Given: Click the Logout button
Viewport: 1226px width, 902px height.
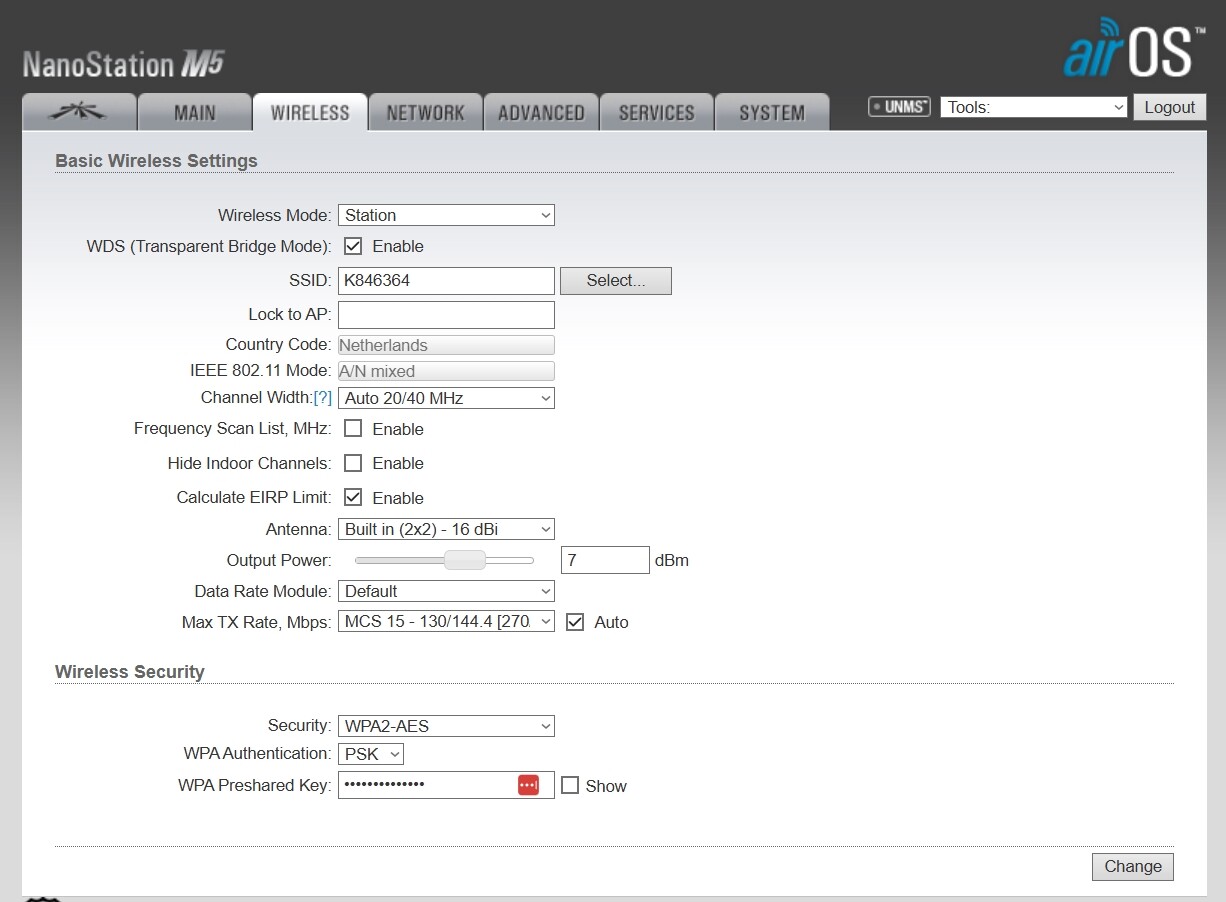Looking at the screenshot, I should [1169, 107].
